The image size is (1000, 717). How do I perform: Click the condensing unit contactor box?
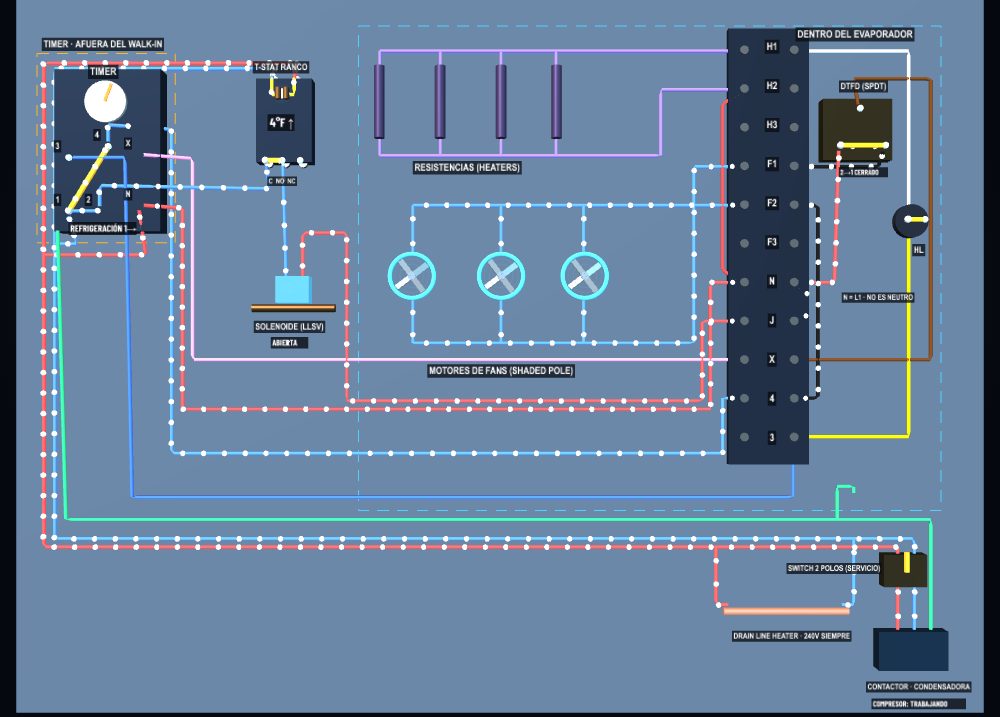(x=910, y=649)
